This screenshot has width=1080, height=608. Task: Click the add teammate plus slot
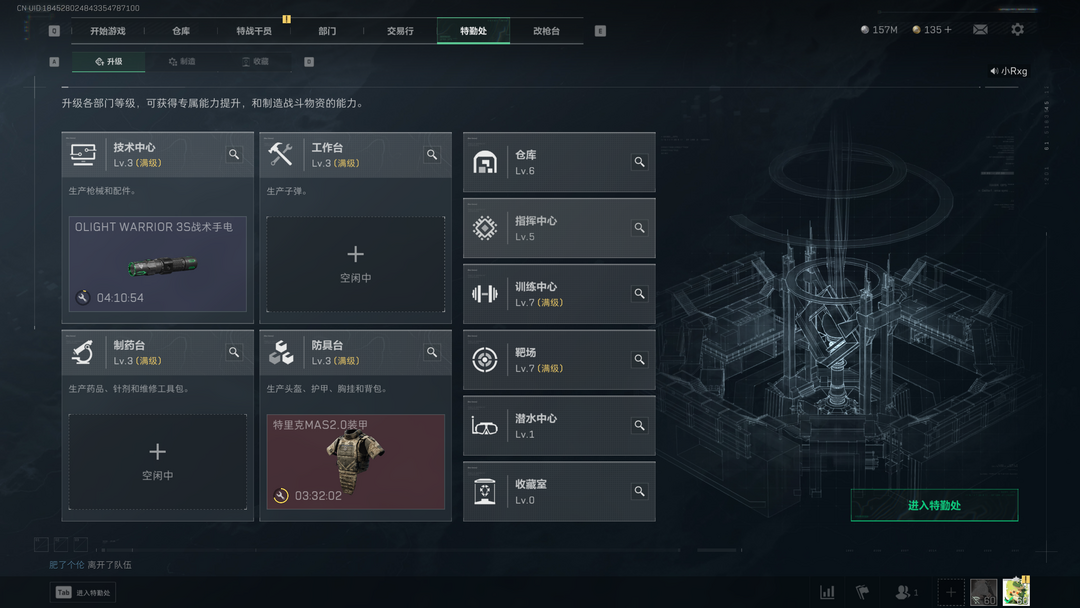[x=951, y=592]
